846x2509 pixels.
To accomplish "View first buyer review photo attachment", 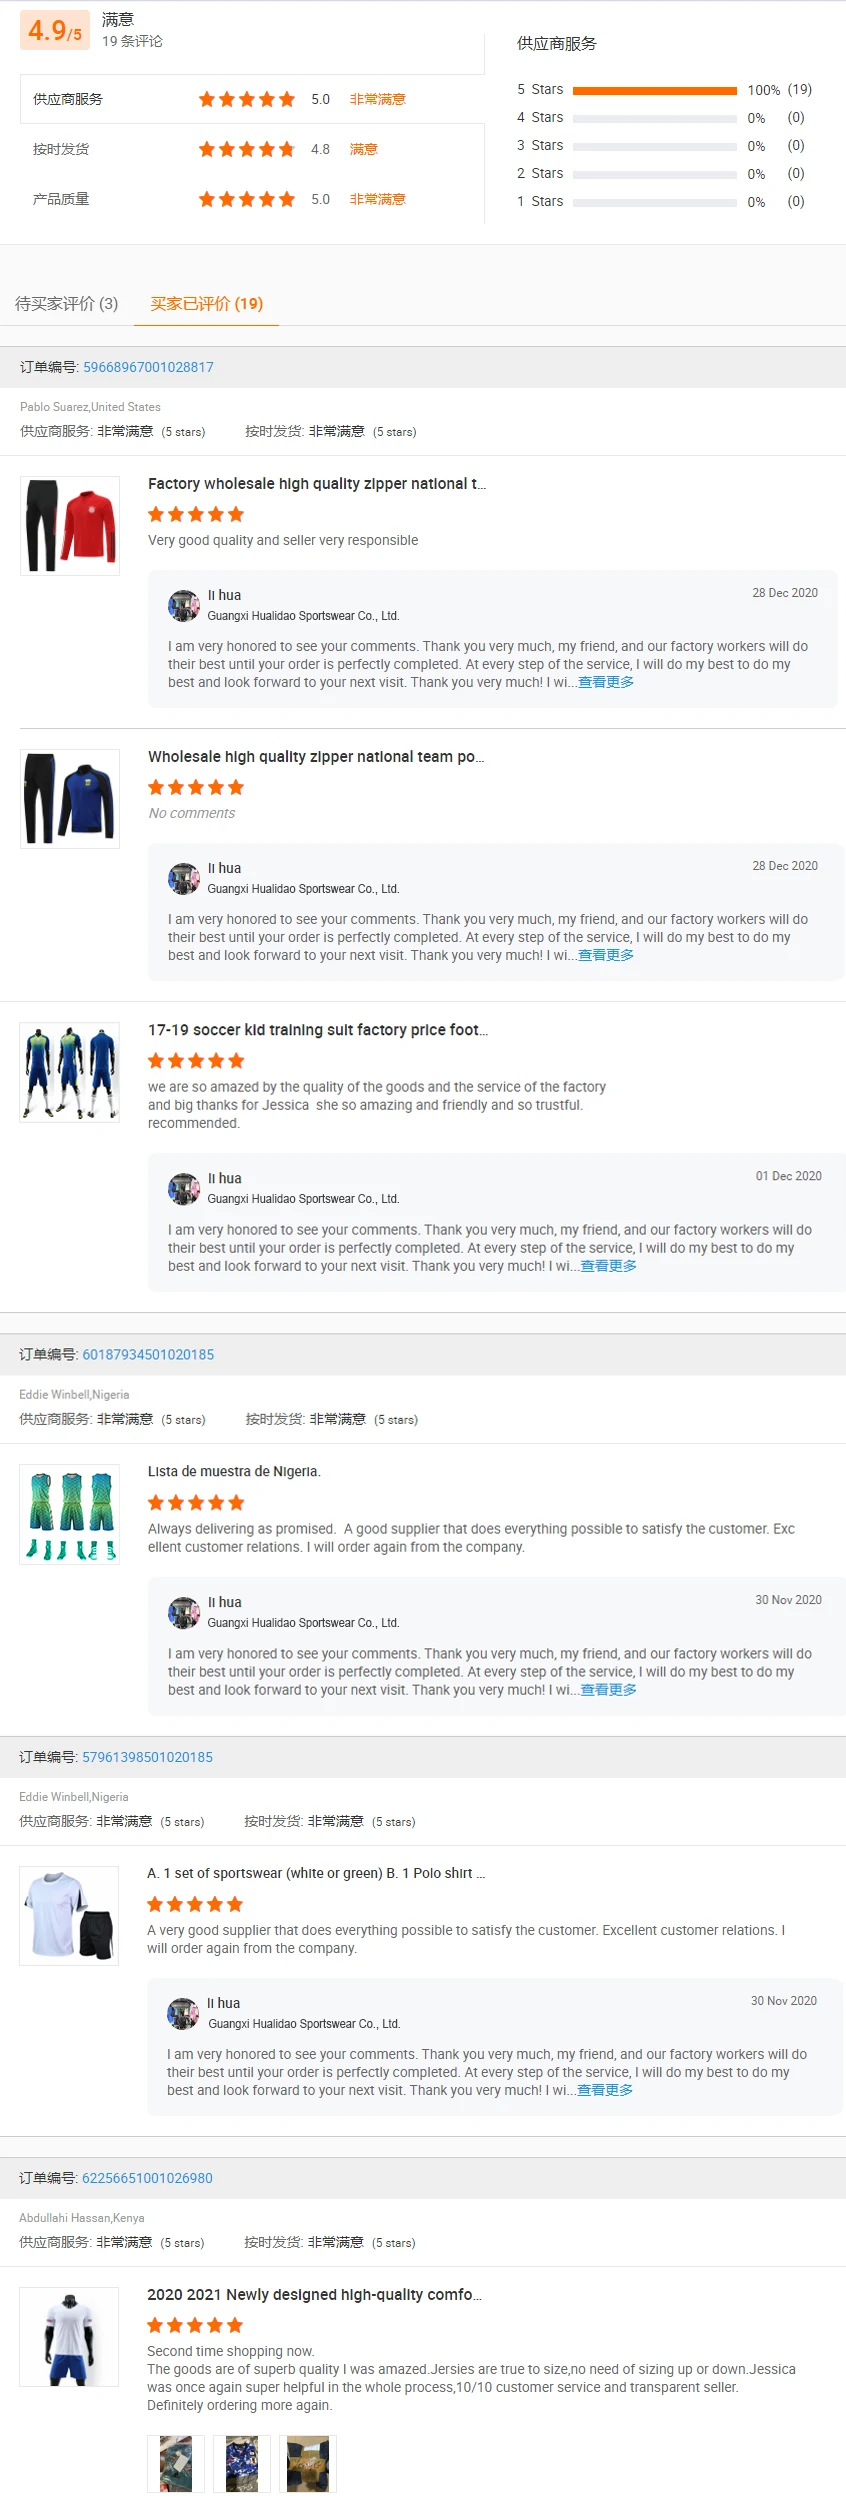I will point(176,2463).
